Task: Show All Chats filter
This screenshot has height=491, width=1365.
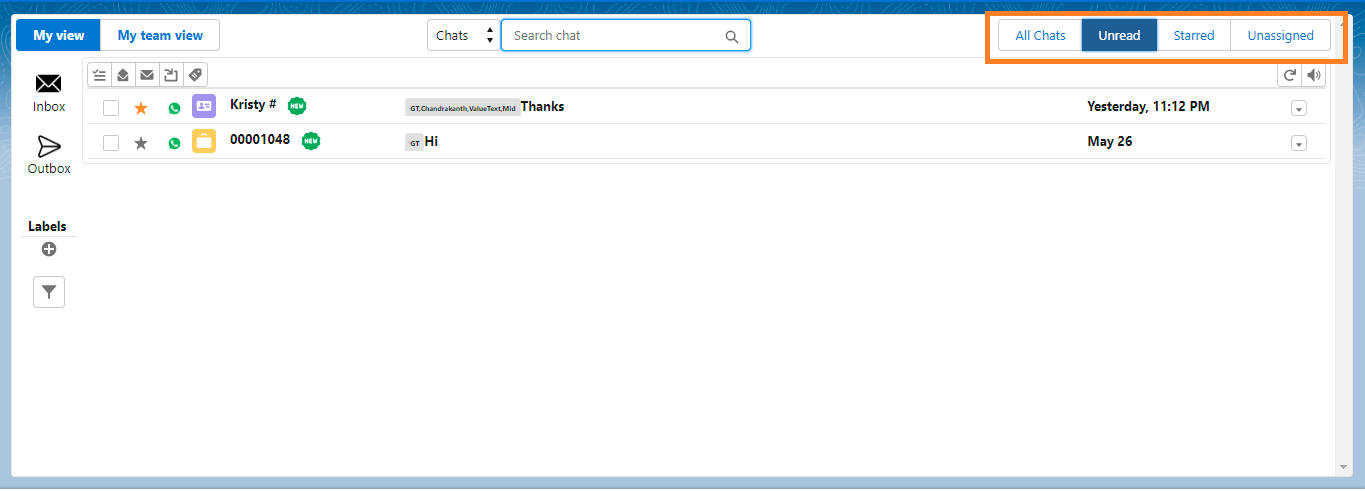Action: coord(1040,35)
